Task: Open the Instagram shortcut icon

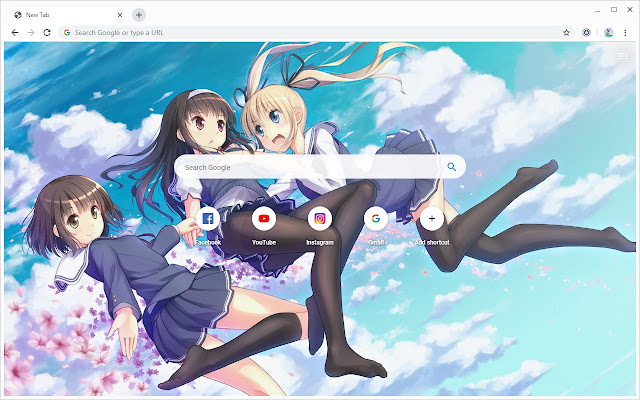Action: pos(320,219)
